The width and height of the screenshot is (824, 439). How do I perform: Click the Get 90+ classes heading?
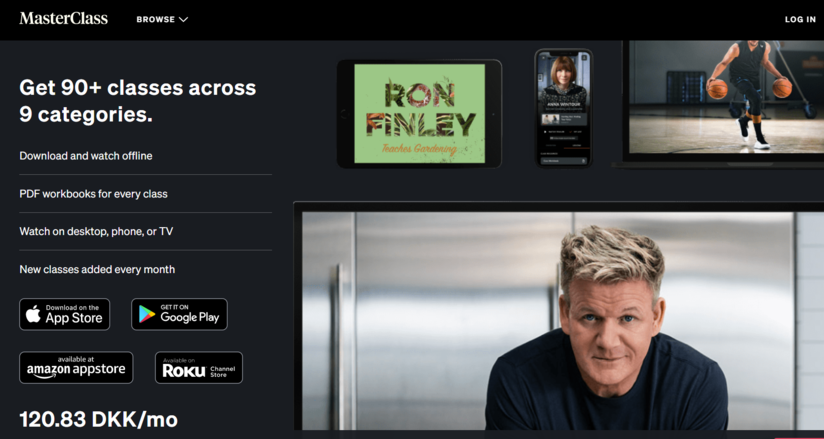point(138,101)
